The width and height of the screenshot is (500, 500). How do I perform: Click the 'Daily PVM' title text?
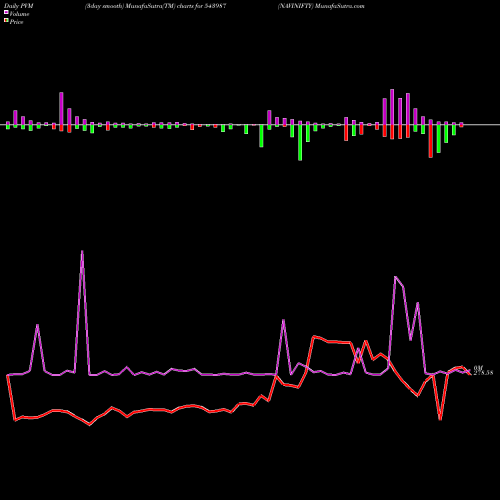tap(19, 6)
